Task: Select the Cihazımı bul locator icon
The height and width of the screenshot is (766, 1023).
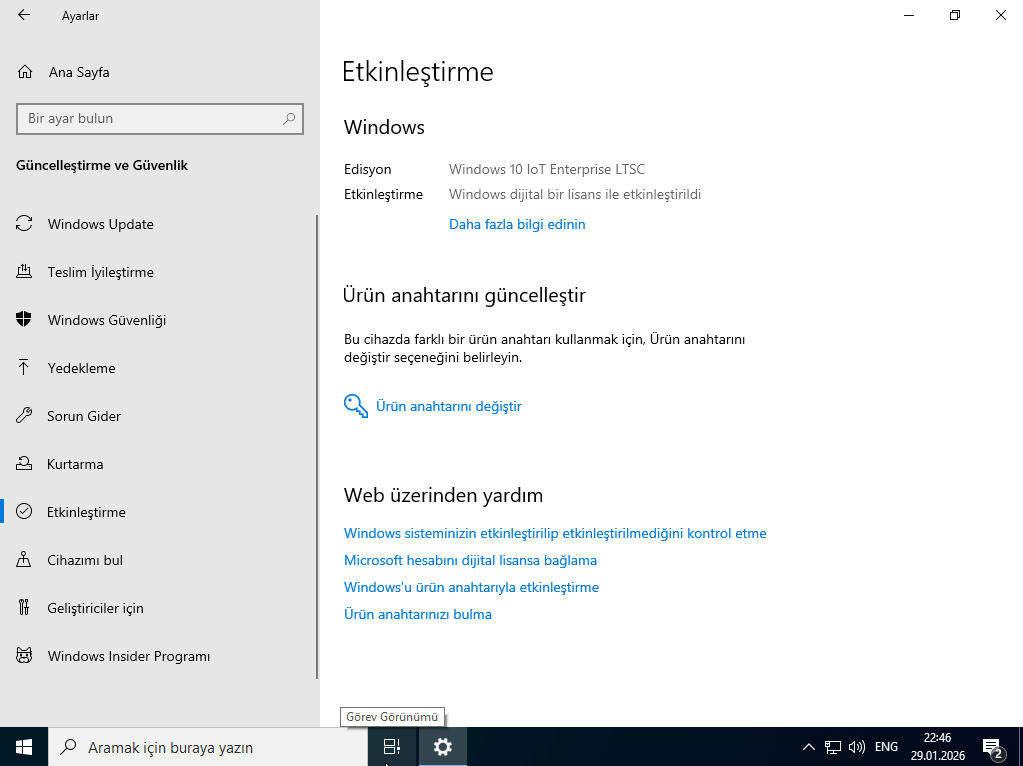Action: click(24, 560)
